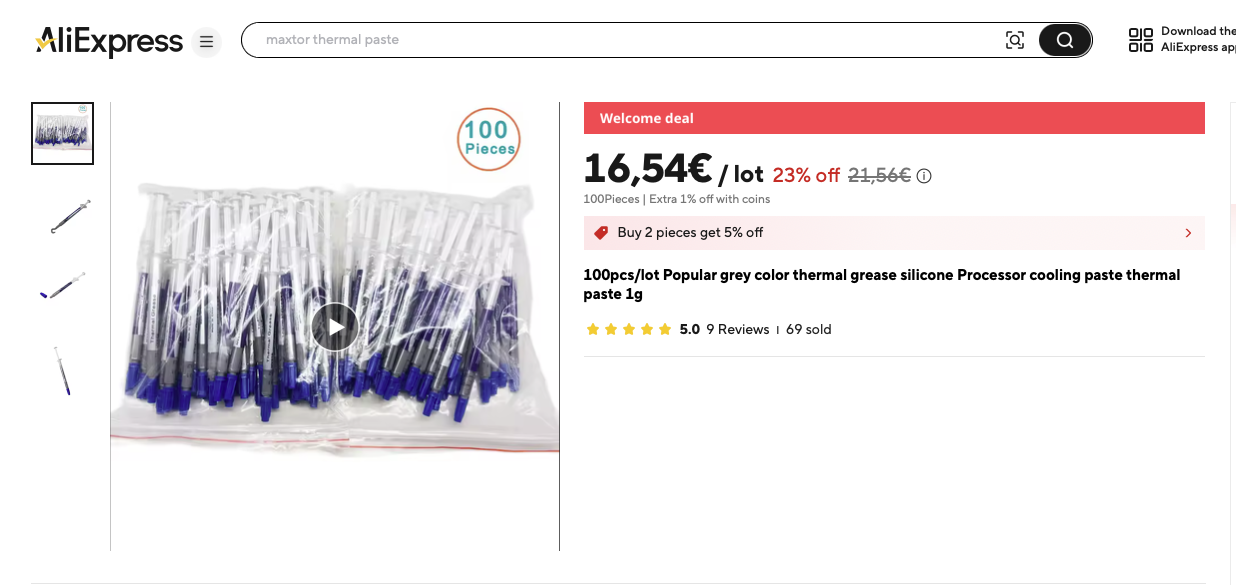Viewport: 1236px width, 585px height.
Task: Click the info icon beside the original price
Action: (923, 175)
